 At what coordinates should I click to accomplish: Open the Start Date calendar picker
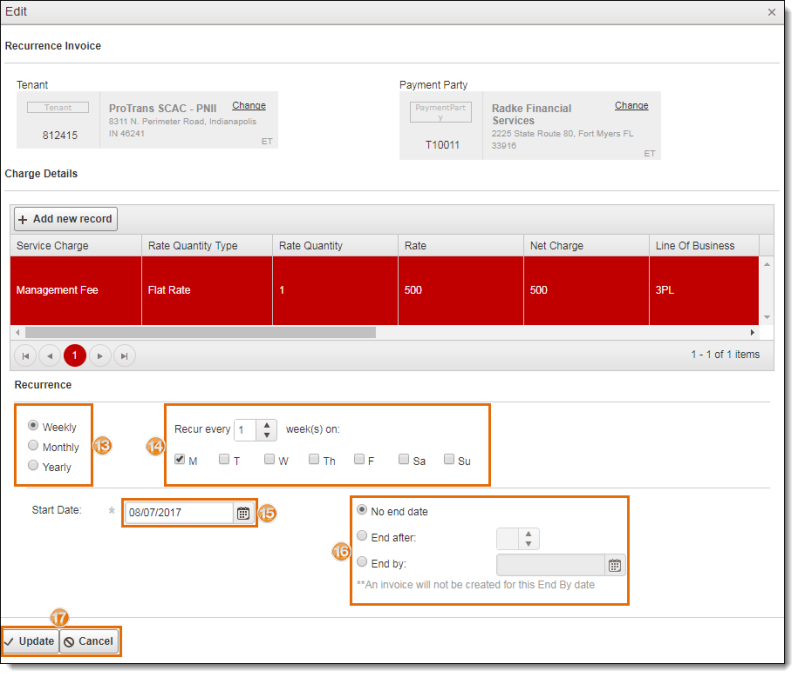point(243,513)
